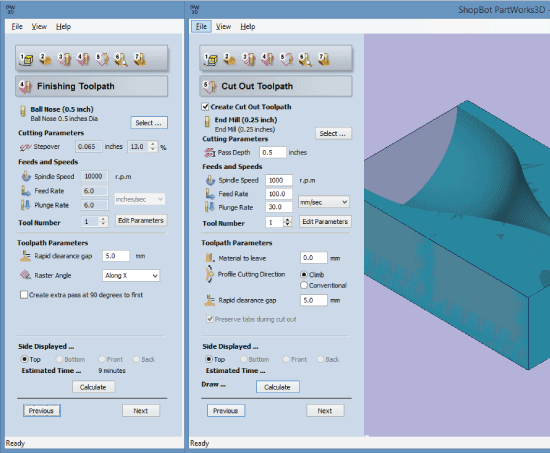This screenshot has height=453, width=550.
Task: Click step 6 icon in Cut Out Toolpath window
Action: (x=306, y=59)
